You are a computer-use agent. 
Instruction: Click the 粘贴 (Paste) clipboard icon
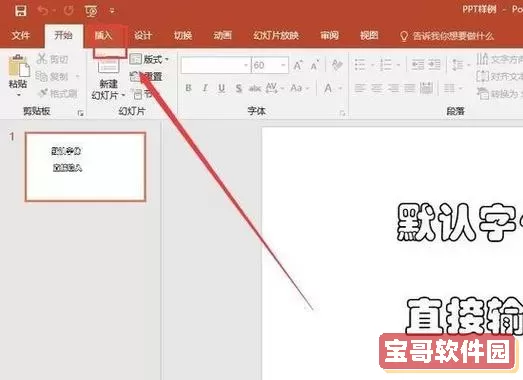point(19,65)
